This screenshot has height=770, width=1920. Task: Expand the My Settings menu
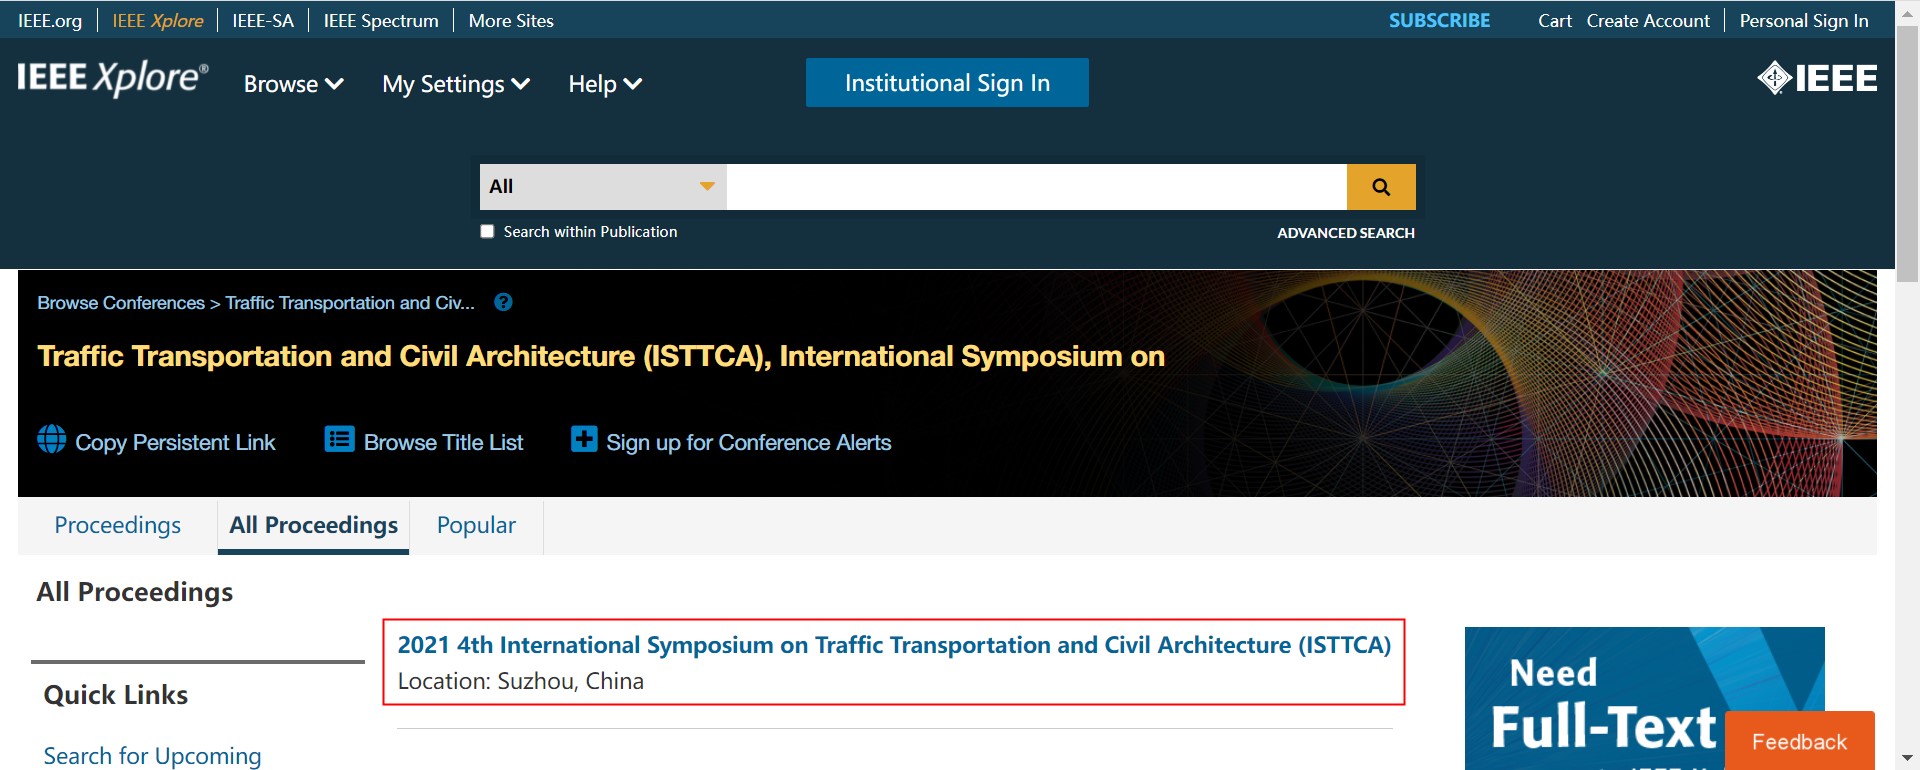(x=456, y=84)
